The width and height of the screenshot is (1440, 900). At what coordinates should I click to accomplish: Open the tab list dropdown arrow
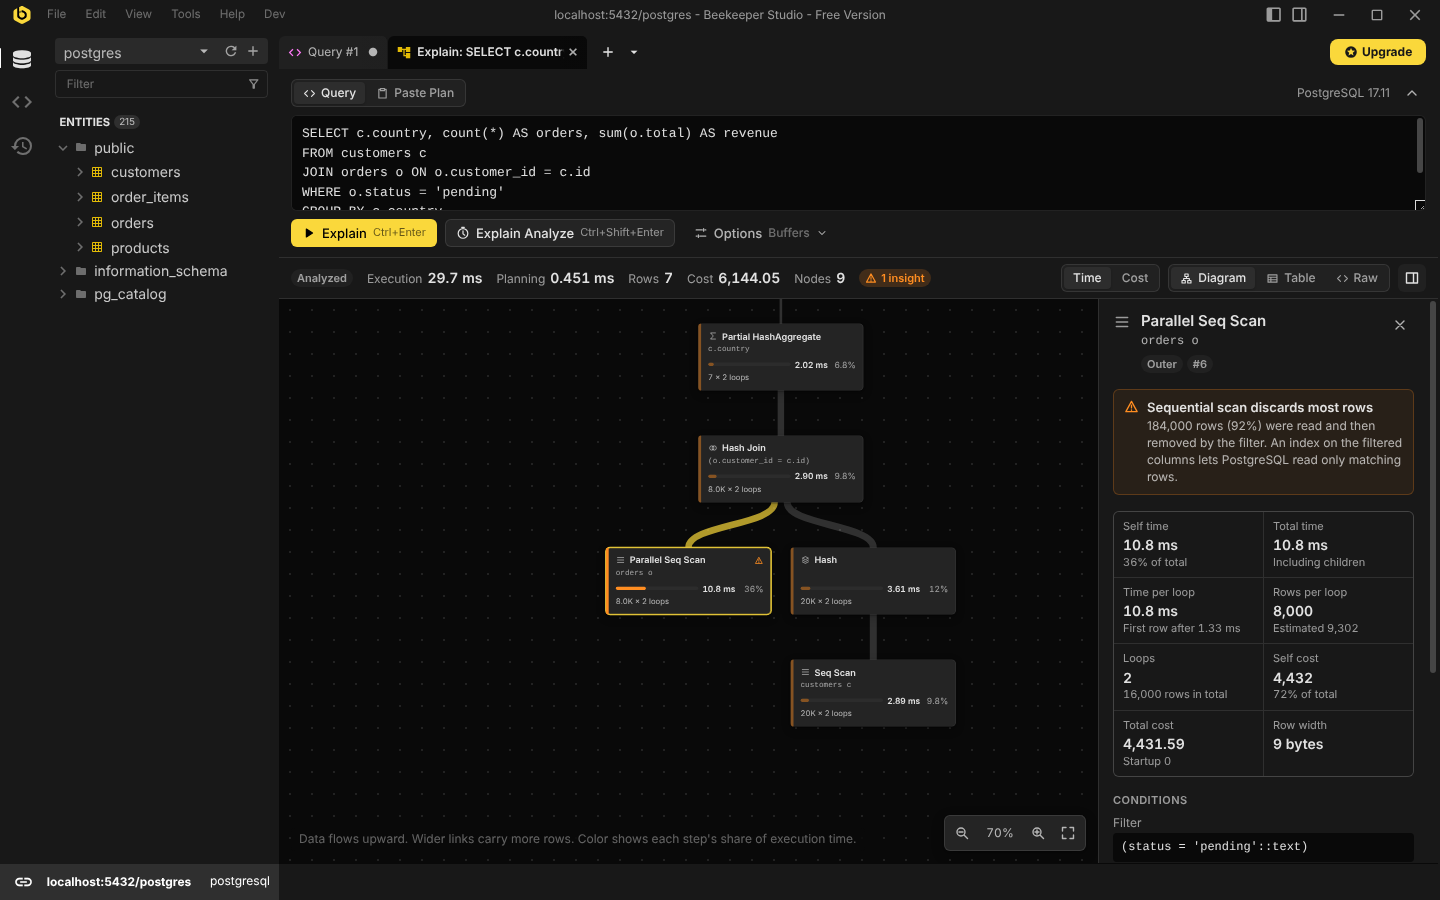(x=634, y=52)
